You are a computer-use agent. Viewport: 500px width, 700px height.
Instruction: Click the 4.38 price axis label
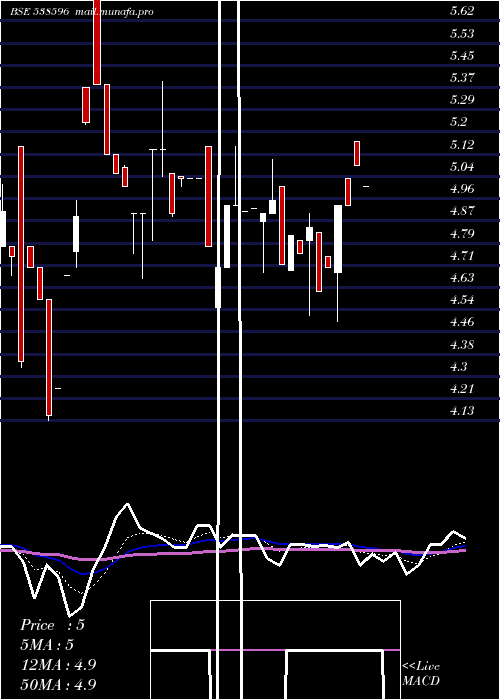[x=462, y=345]
